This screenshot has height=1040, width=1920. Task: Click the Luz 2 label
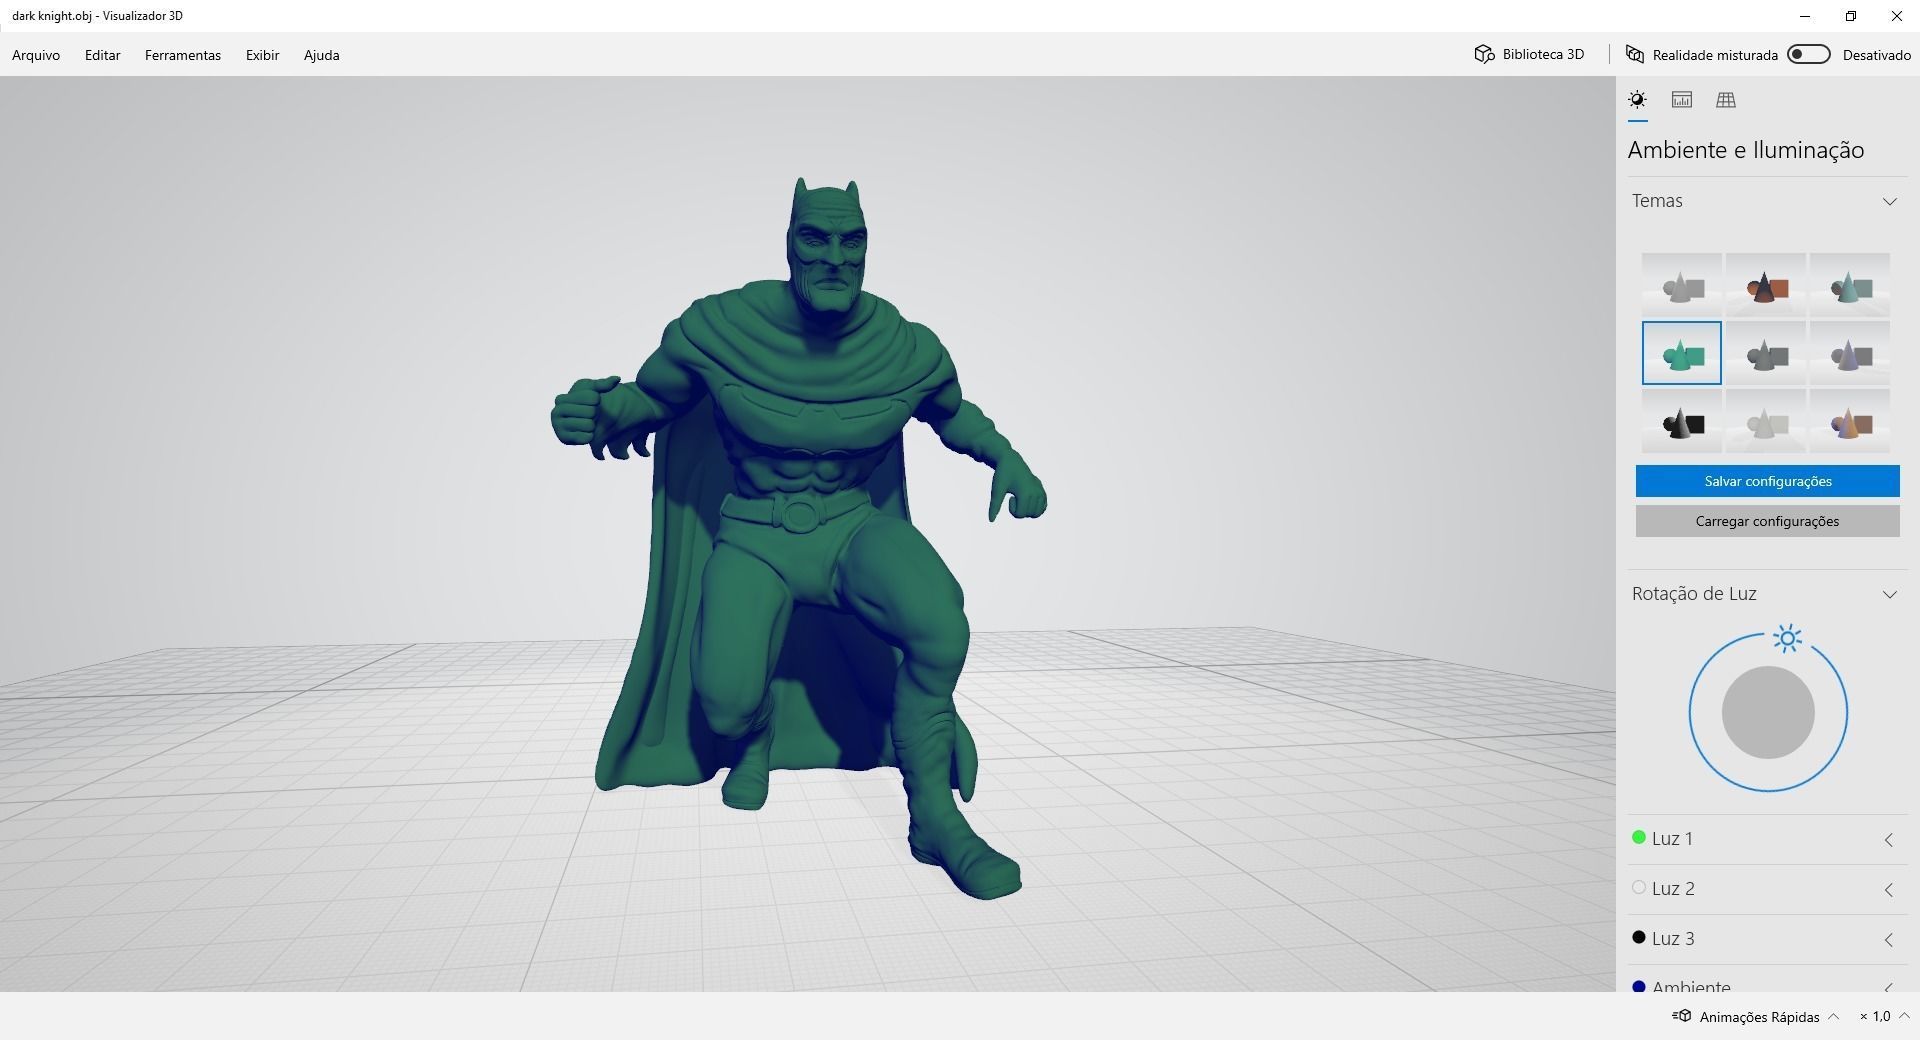point(1673,889)
